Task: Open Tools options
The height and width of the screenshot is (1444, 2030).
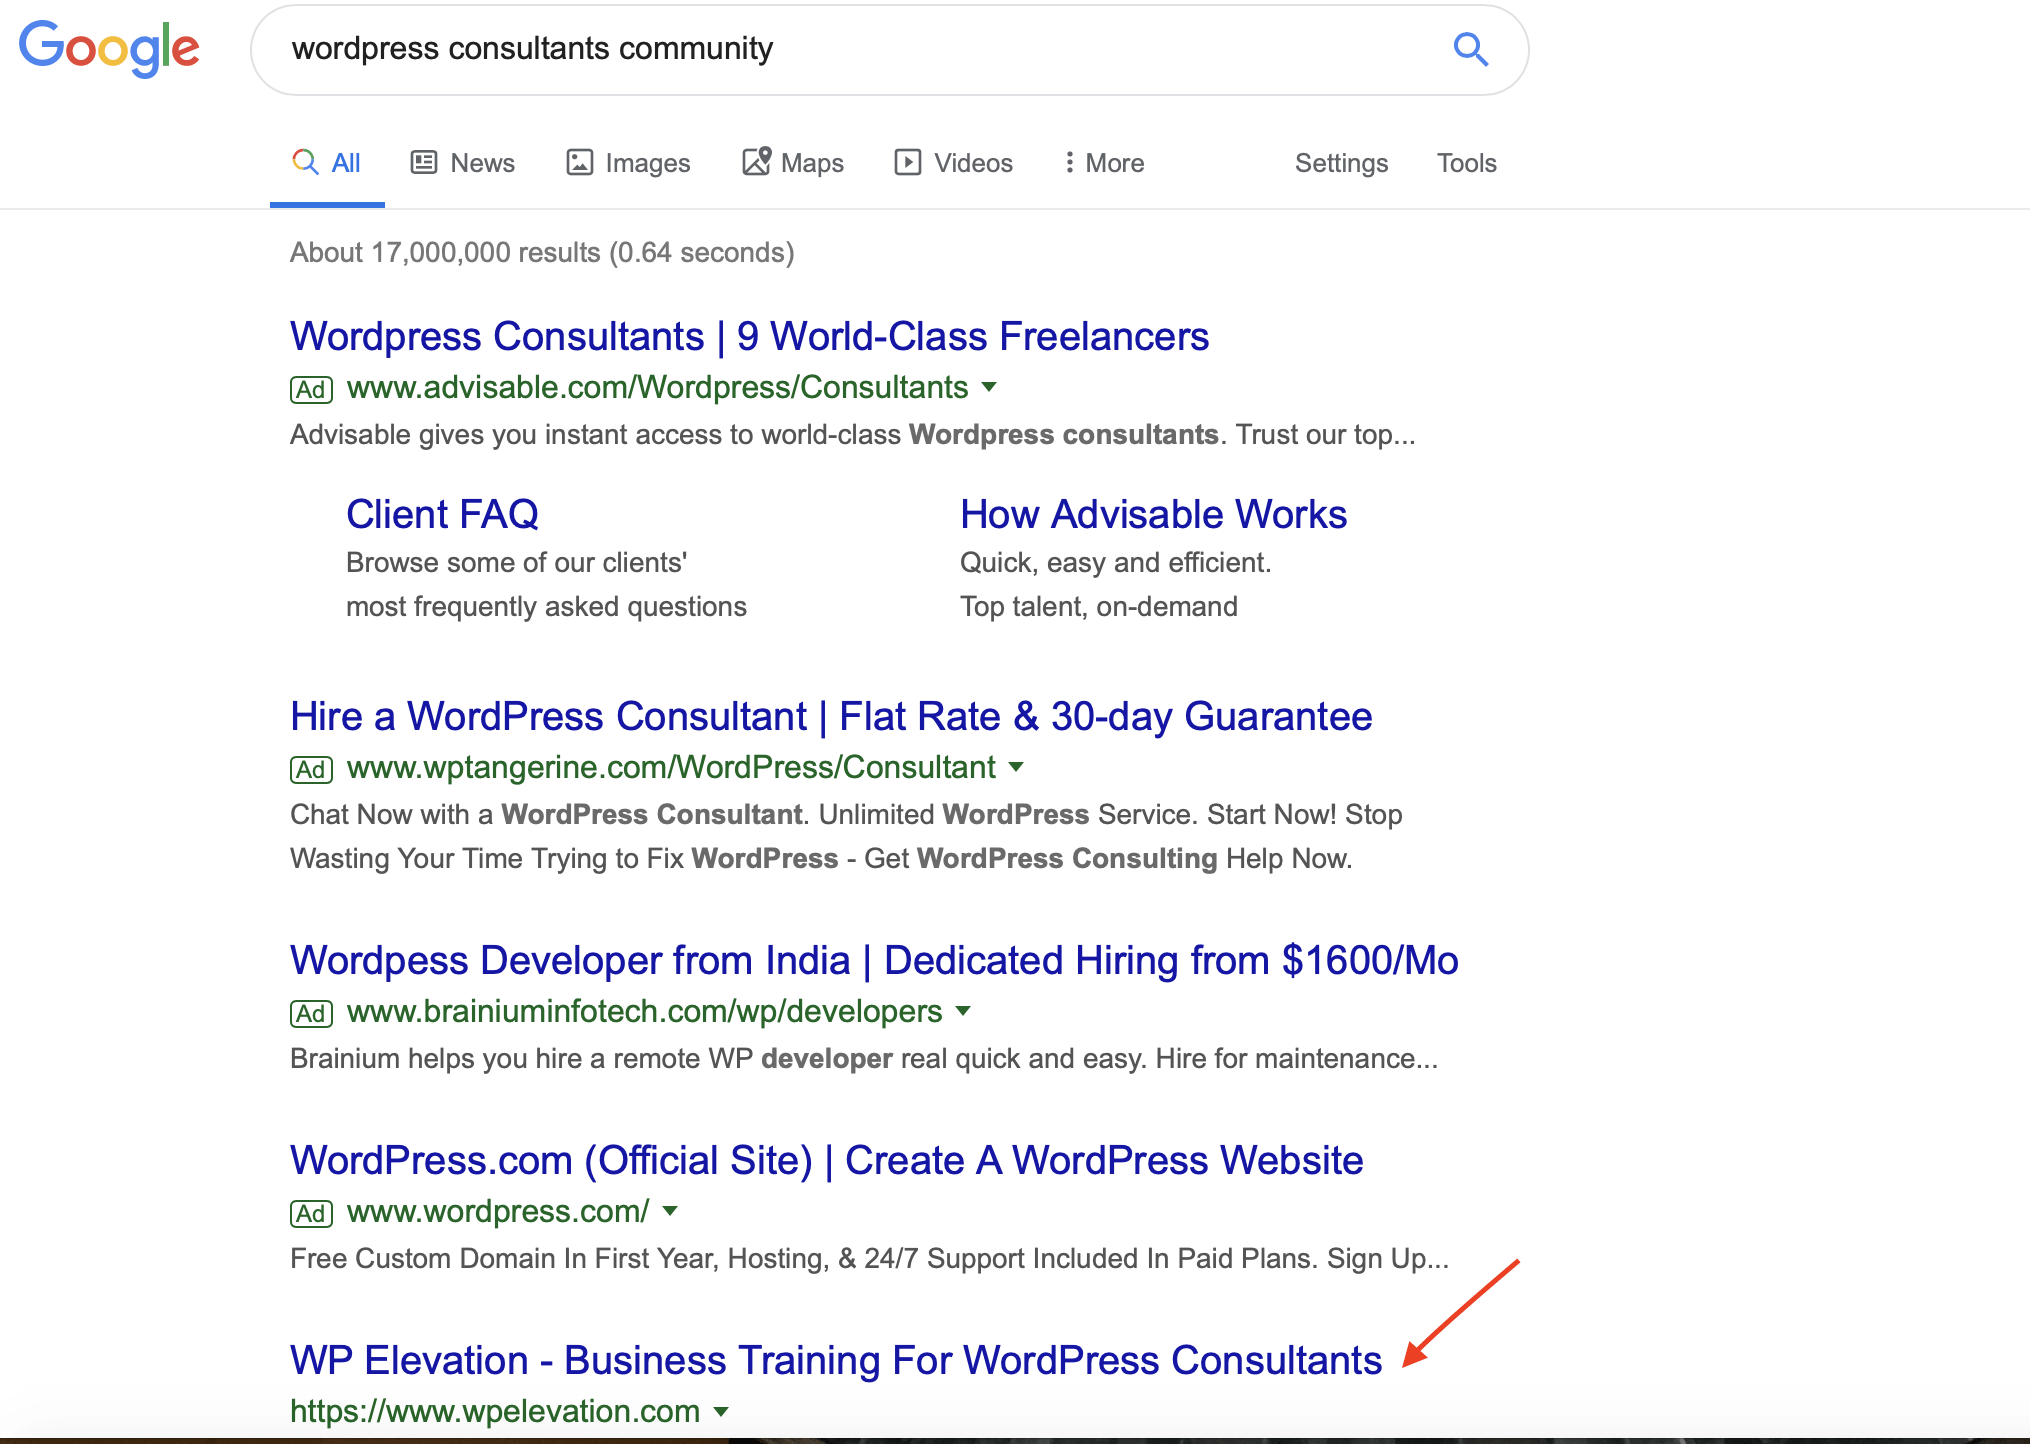Action: 1466,163
